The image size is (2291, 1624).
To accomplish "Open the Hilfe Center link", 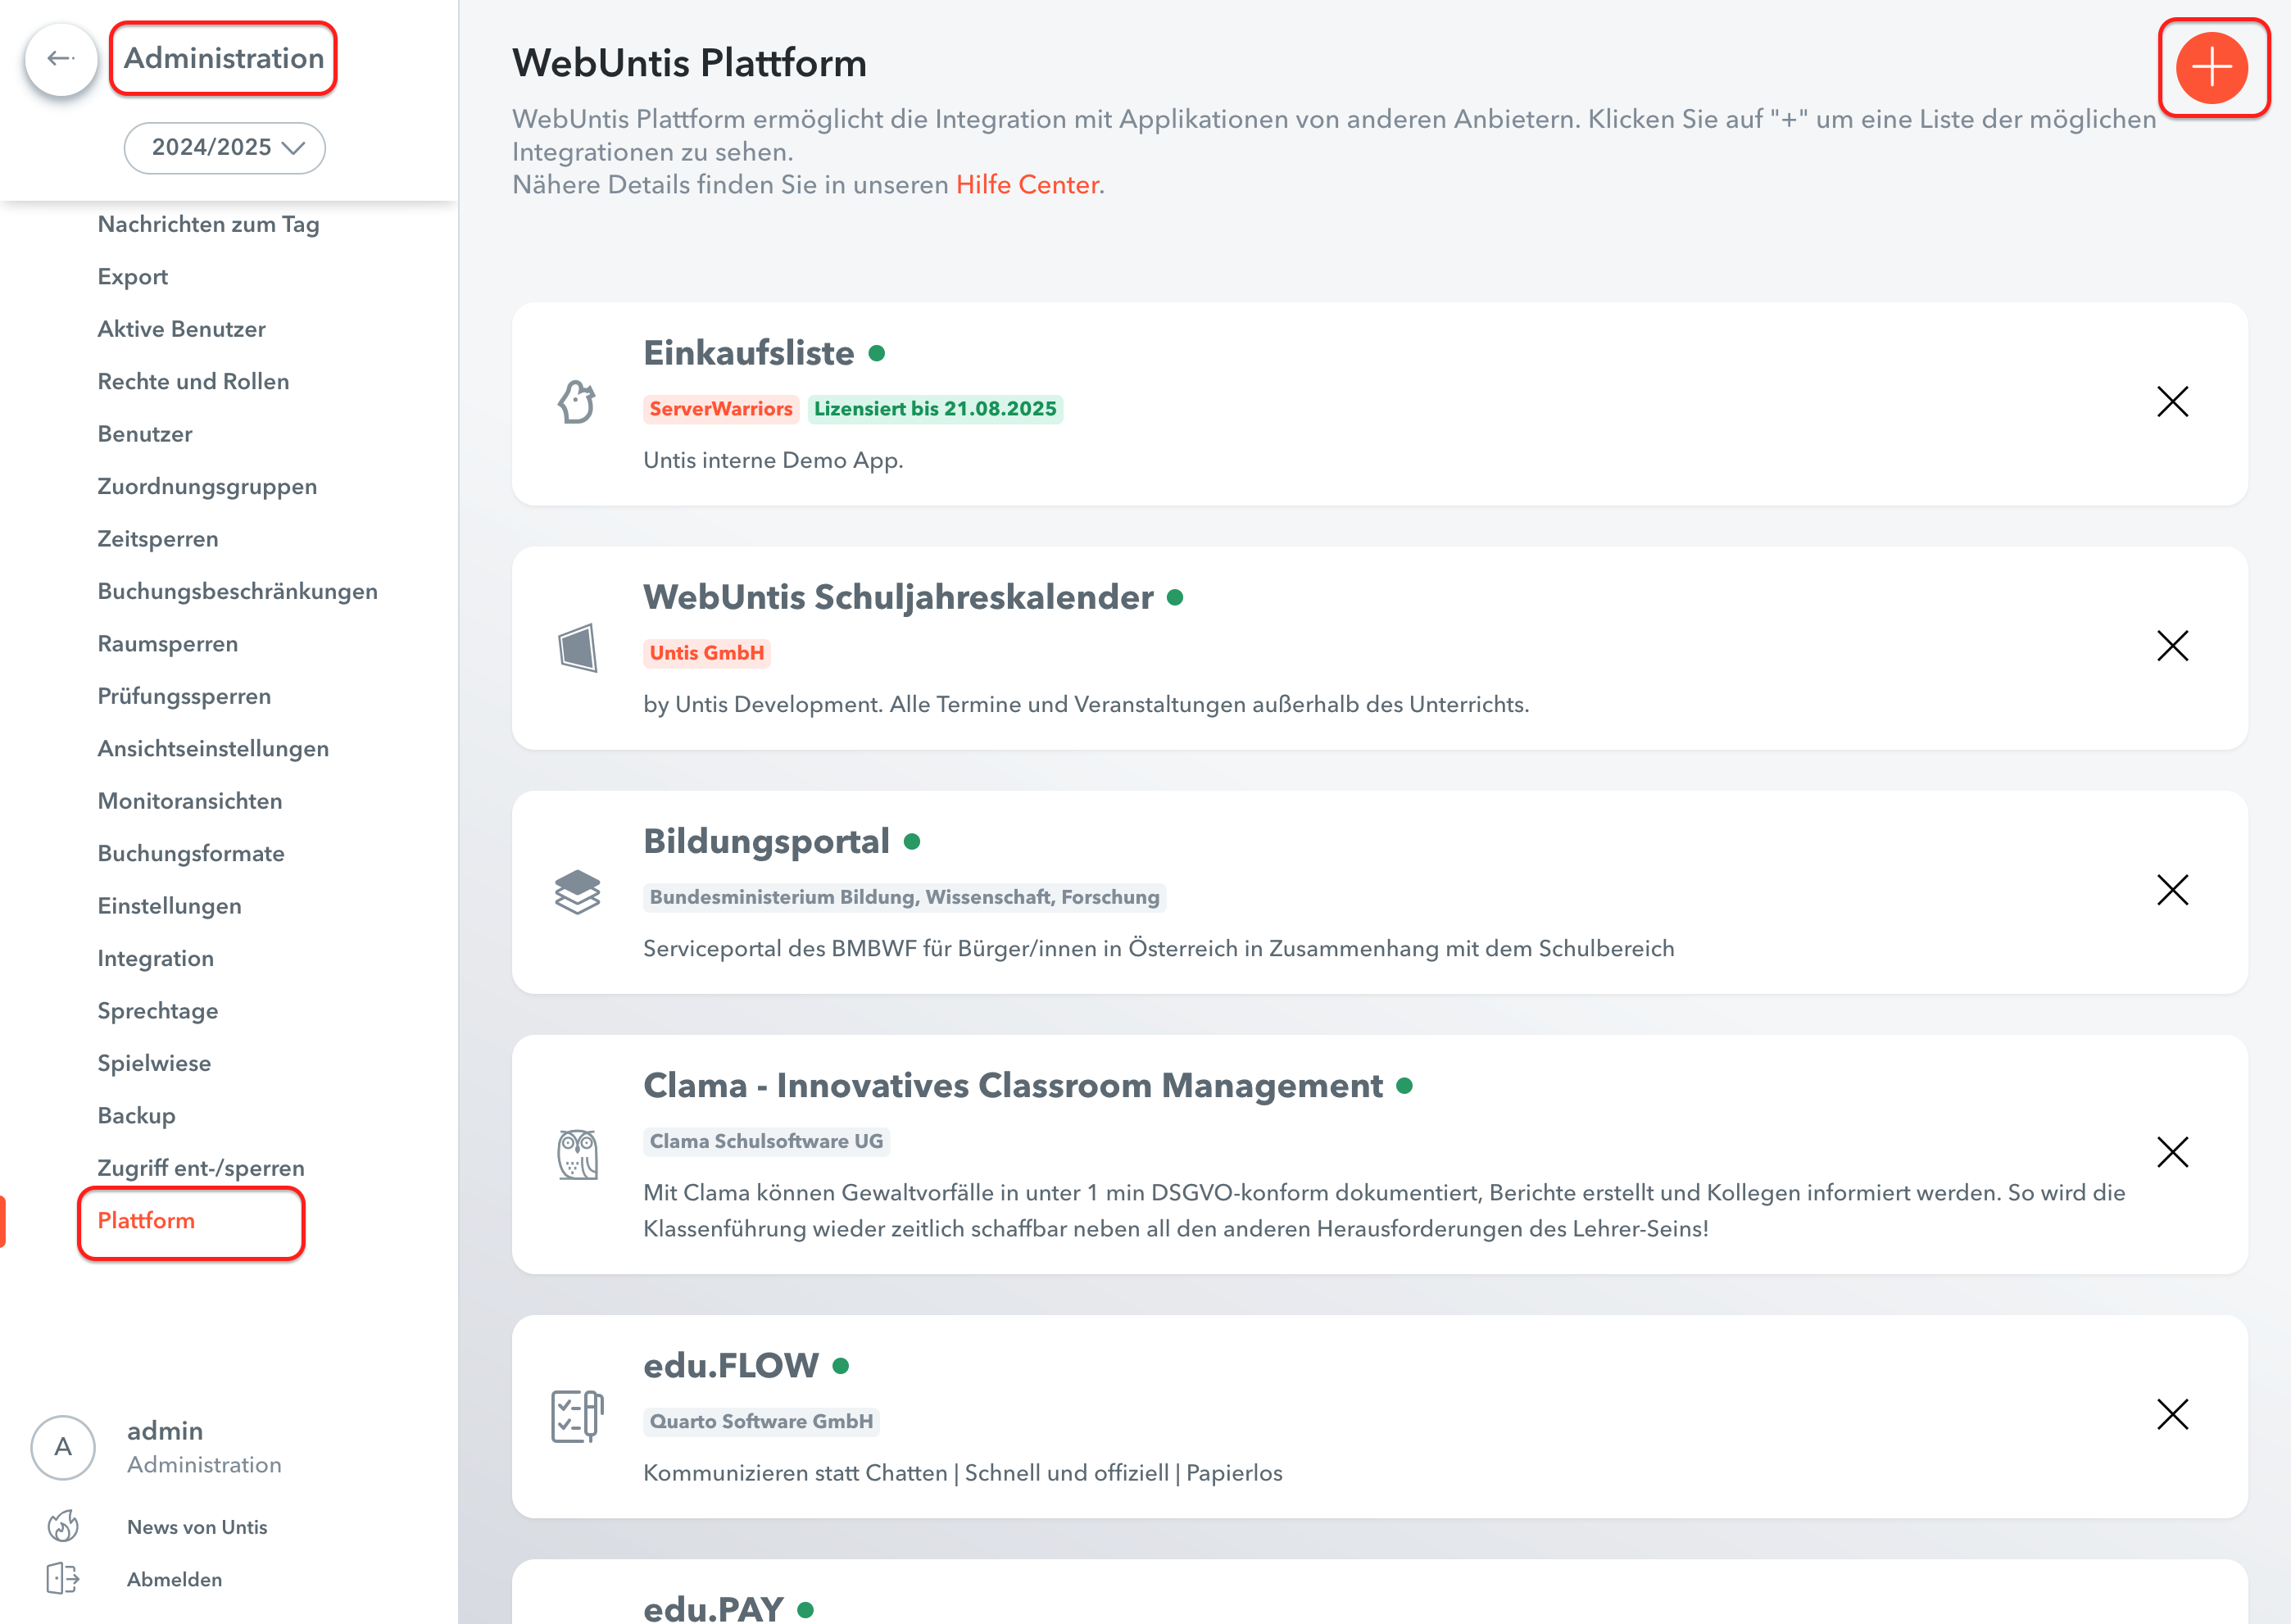I will [x=1027, y=185].
